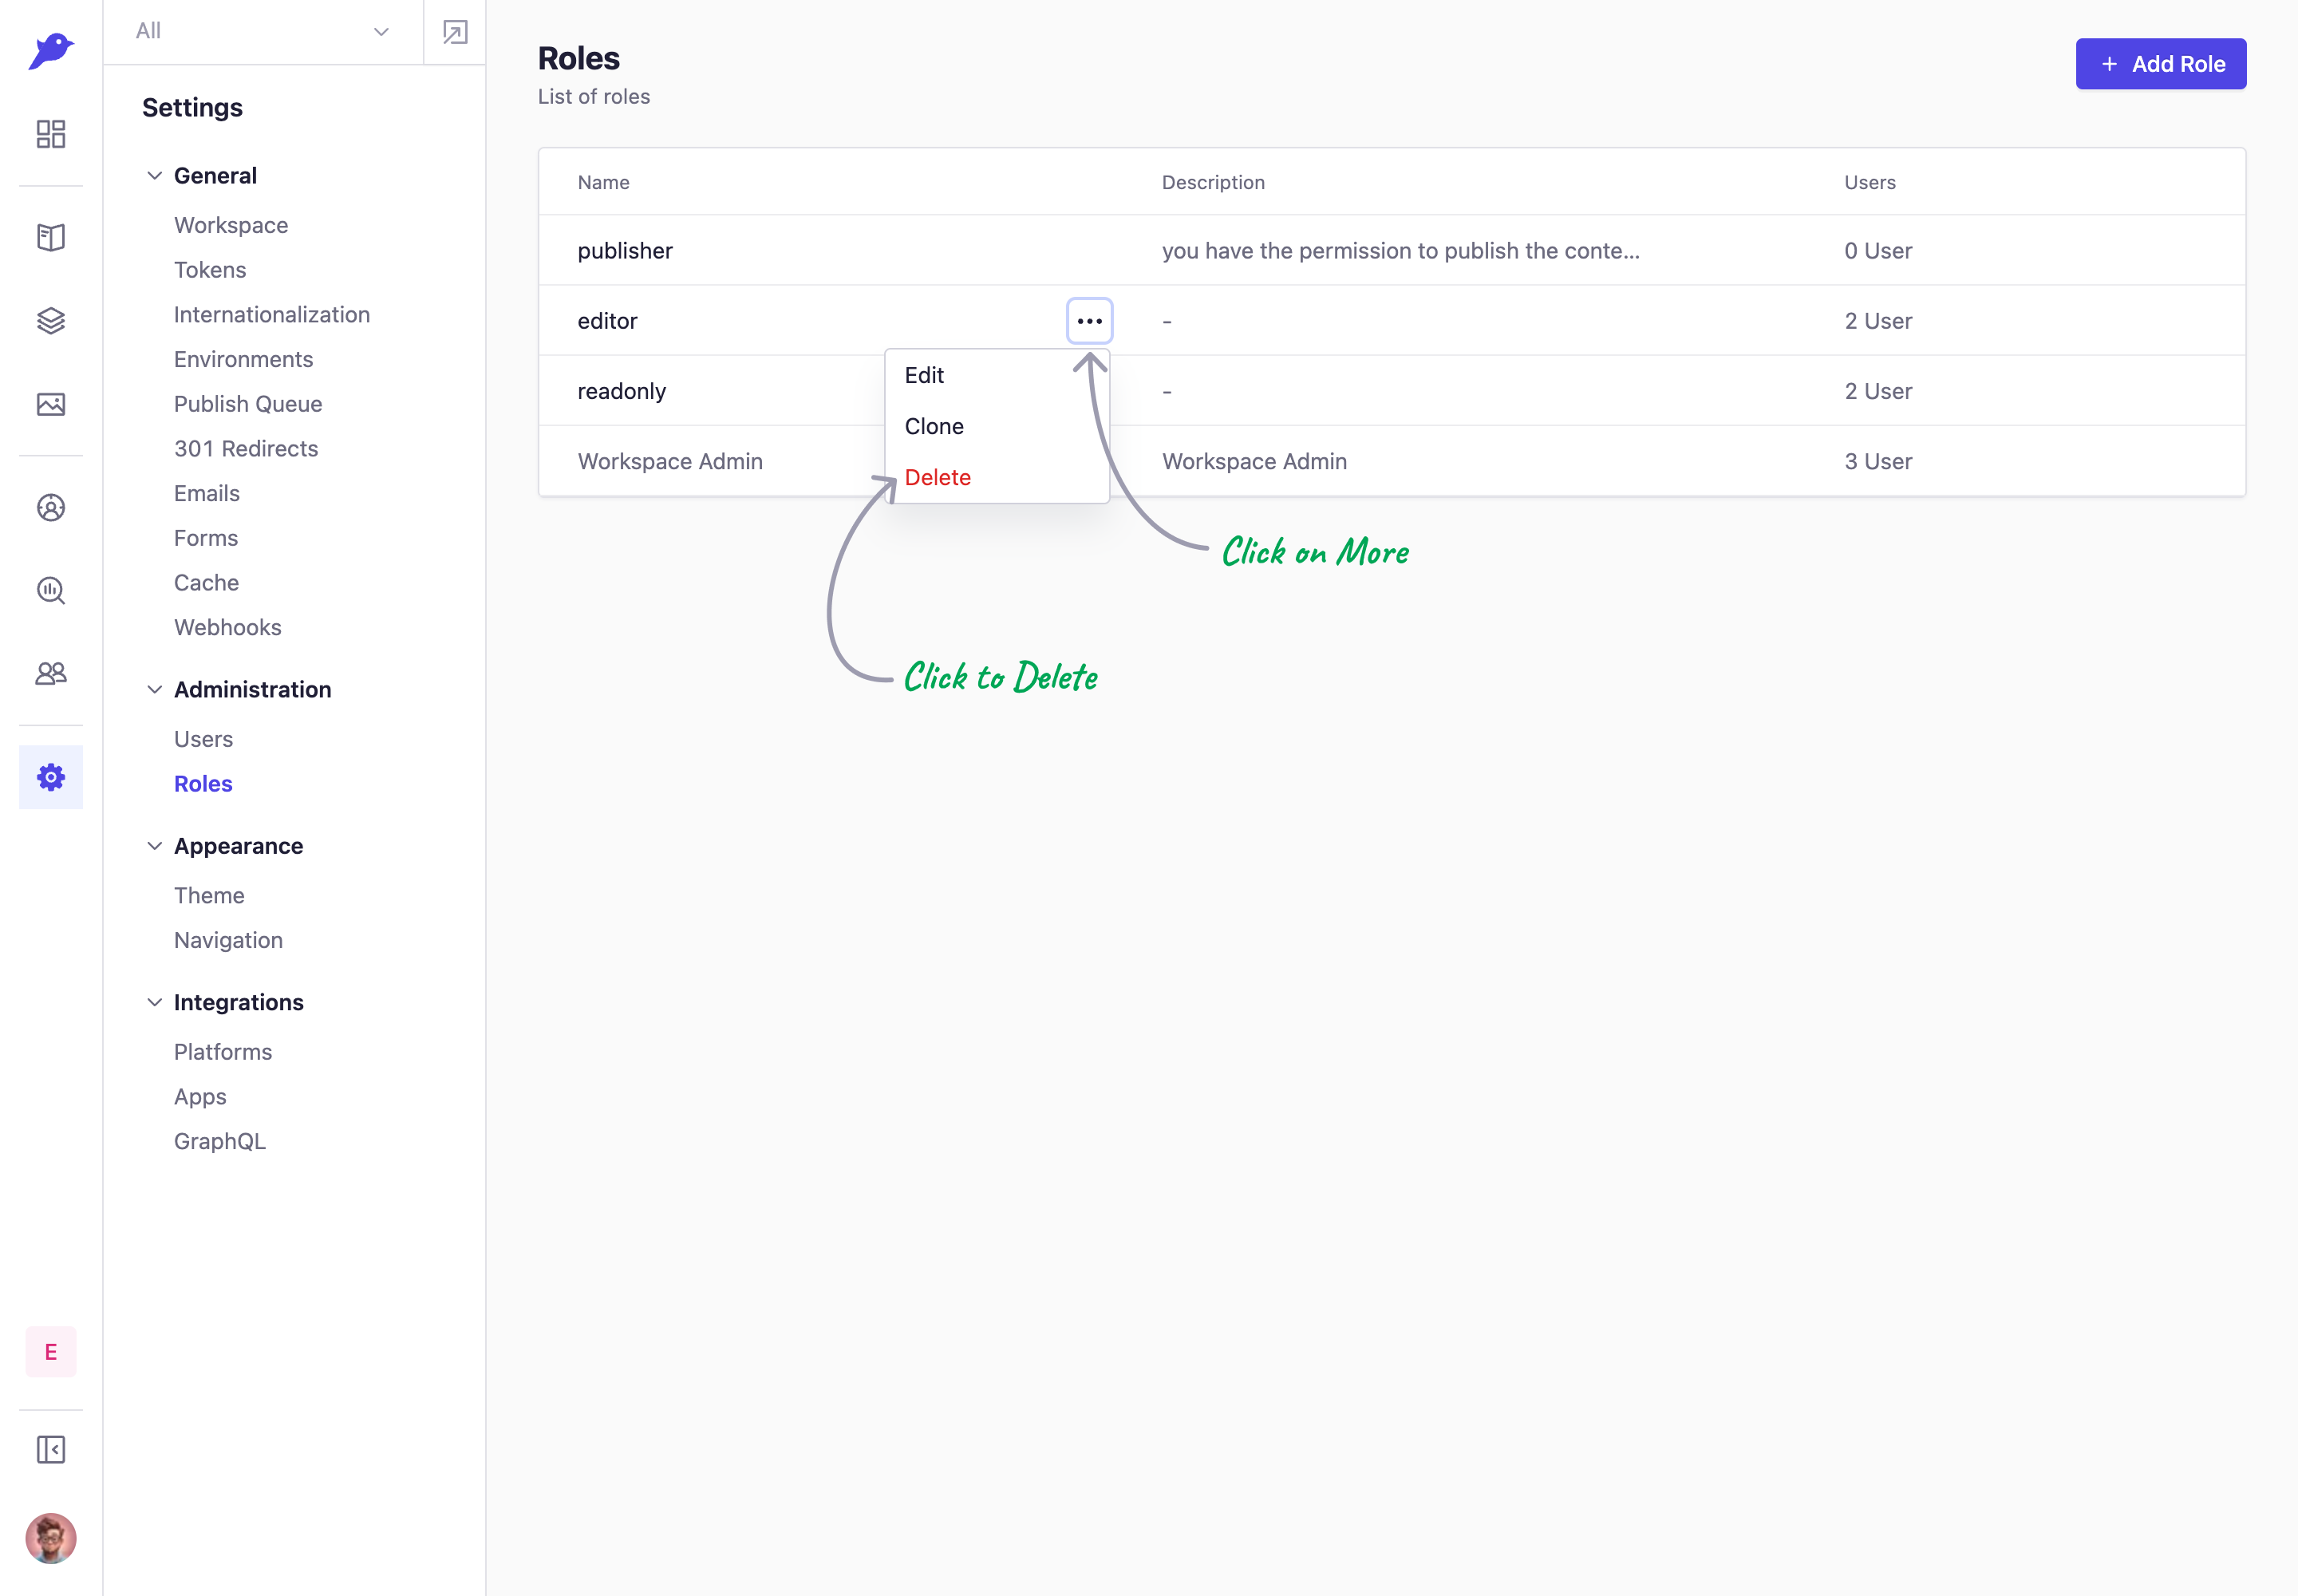This screenshot has width=2298, height=1596.
Task: Click "3 User" in Workspace Admin row
Action: [x=1877, y=462]
